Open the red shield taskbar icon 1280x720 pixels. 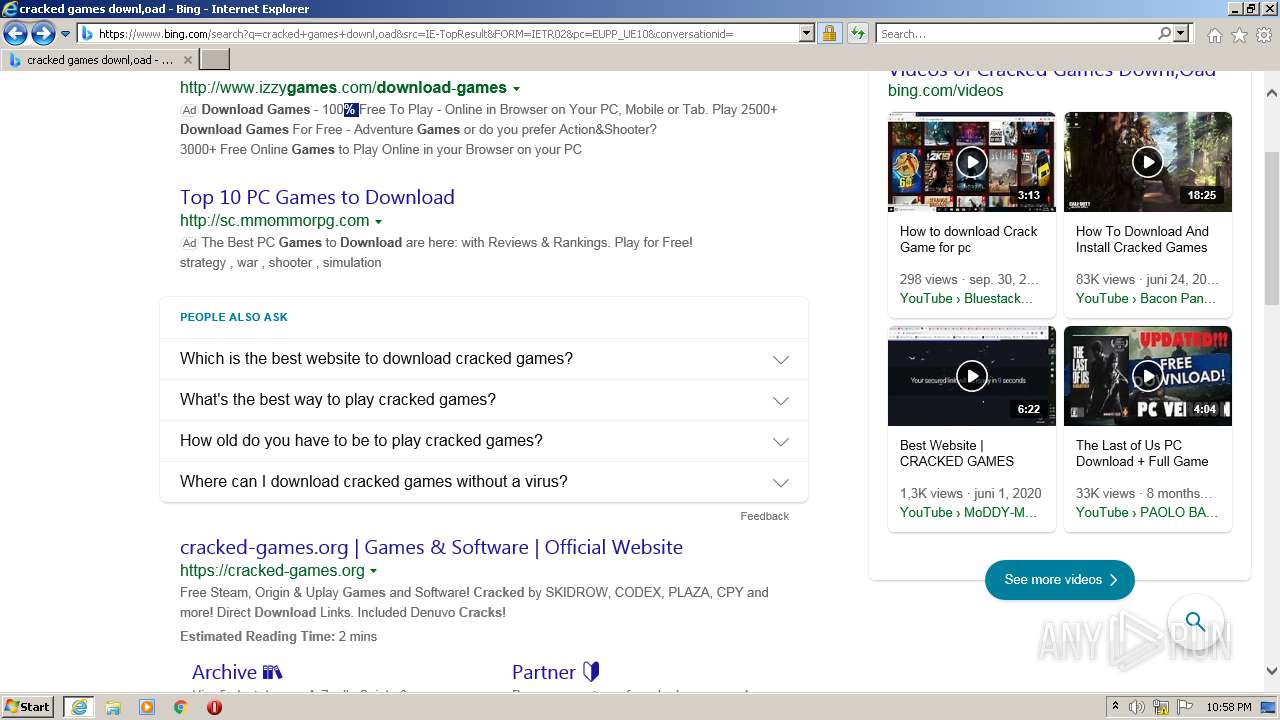pos(214,707)
